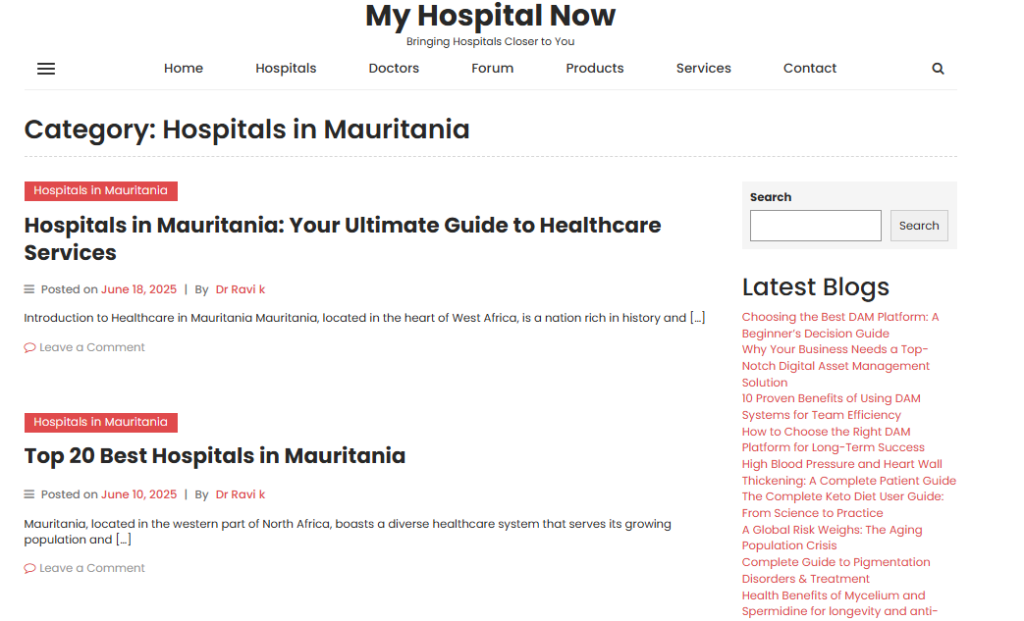
Task: Click Leave a Comment under Ultimate Guide post
Action: click(x=92, y=347)
